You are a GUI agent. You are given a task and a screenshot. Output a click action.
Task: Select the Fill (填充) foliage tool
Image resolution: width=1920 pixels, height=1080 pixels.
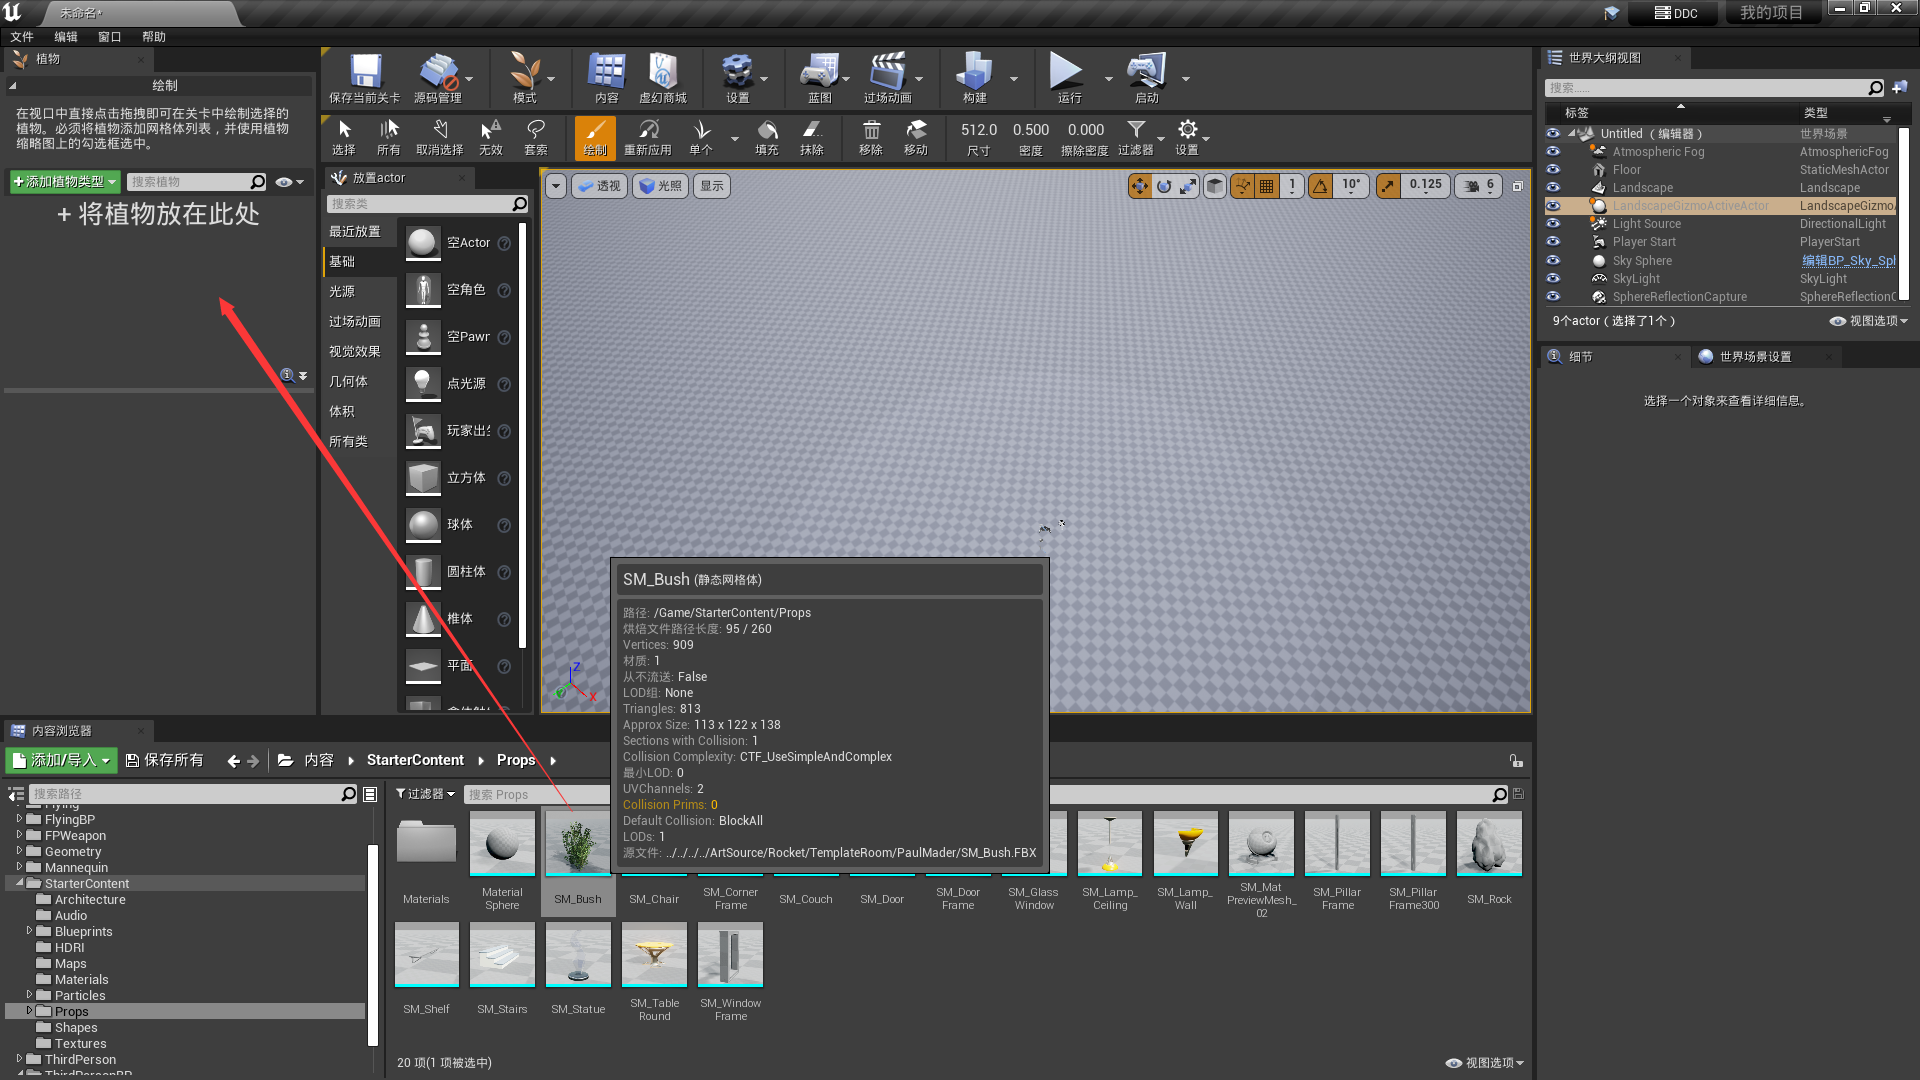coord(767,137)
